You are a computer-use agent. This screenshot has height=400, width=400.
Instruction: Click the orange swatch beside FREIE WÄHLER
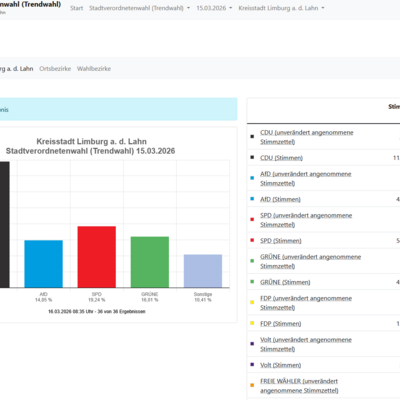(252, 385)
